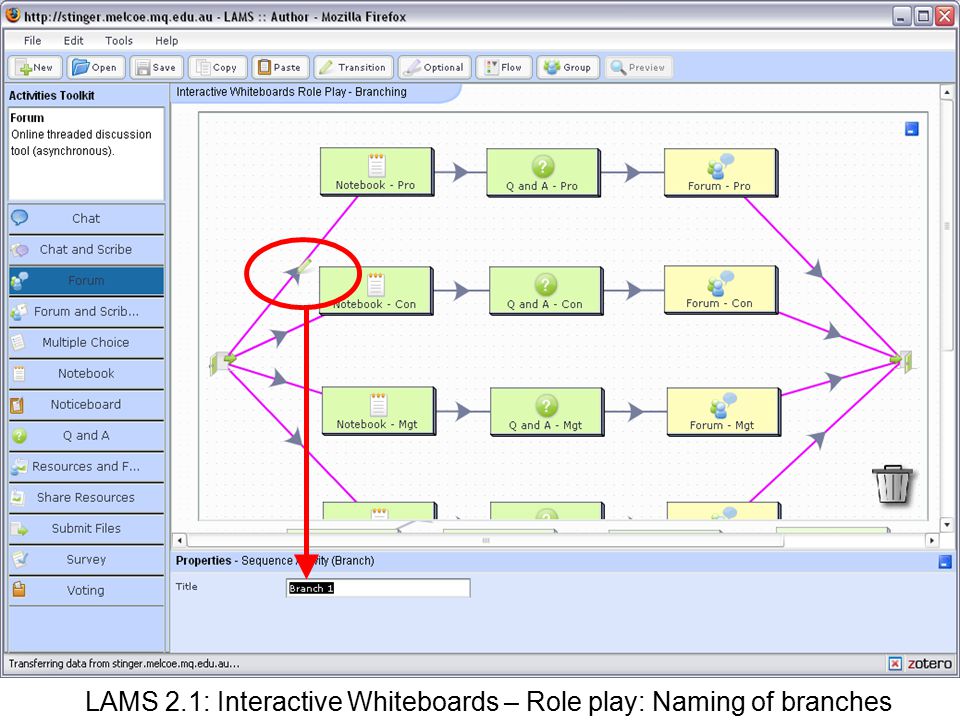Open the Help menu

(x=167, y=40)
